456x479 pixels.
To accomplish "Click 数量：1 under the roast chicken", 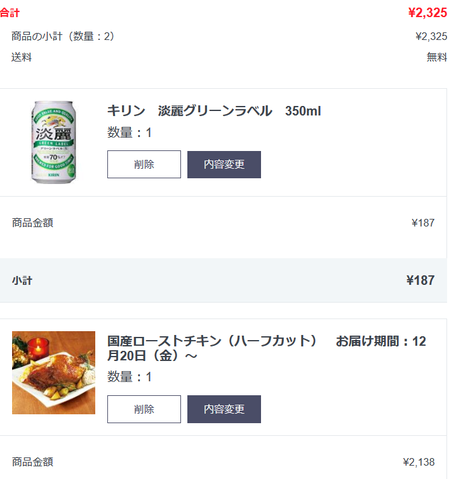I will [x=129, y=377].
